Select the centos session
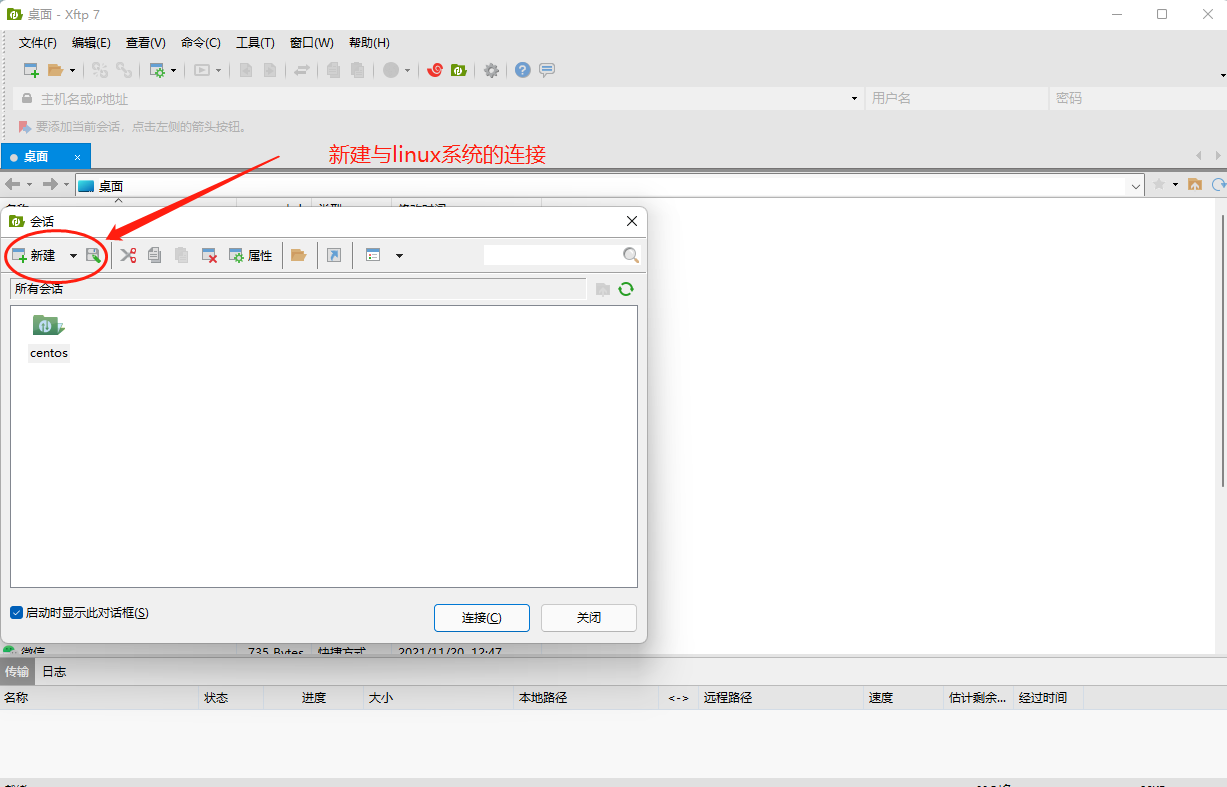This screenshot has width=1227, height=787. 49,337
